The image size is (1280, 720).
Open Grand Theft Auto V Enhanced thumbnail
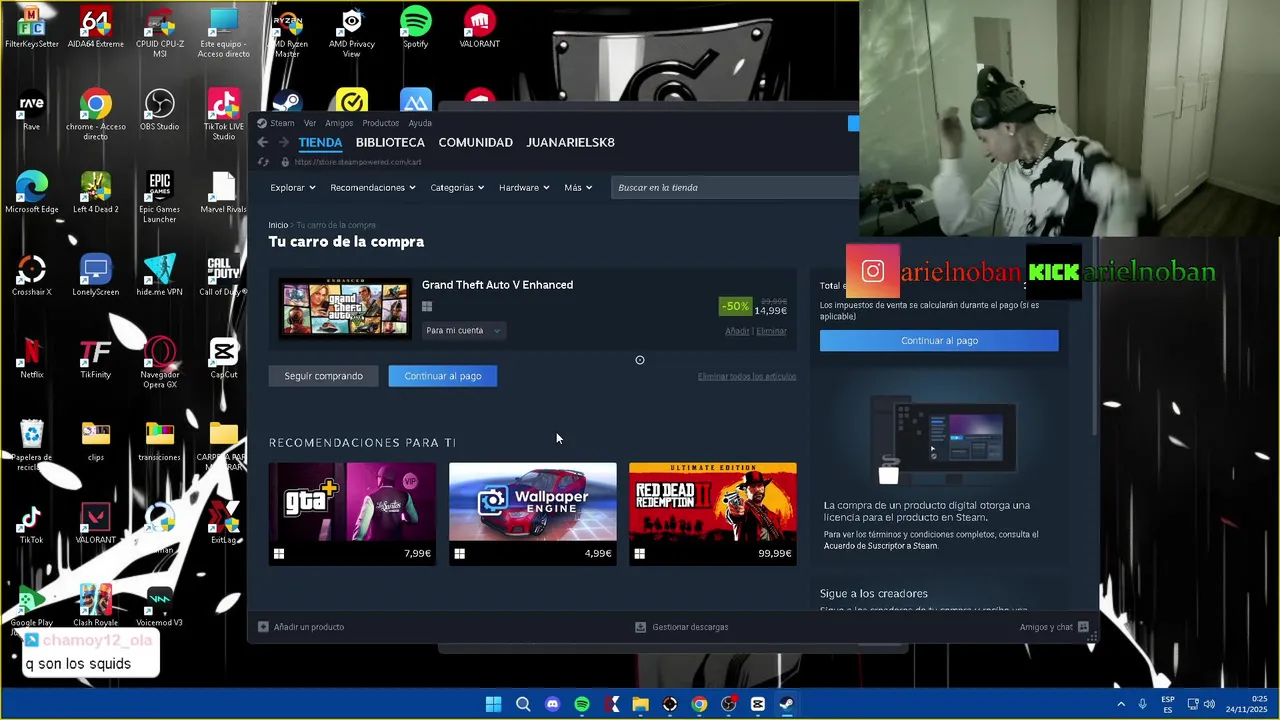pyautogui.click(x=345, y=307)
